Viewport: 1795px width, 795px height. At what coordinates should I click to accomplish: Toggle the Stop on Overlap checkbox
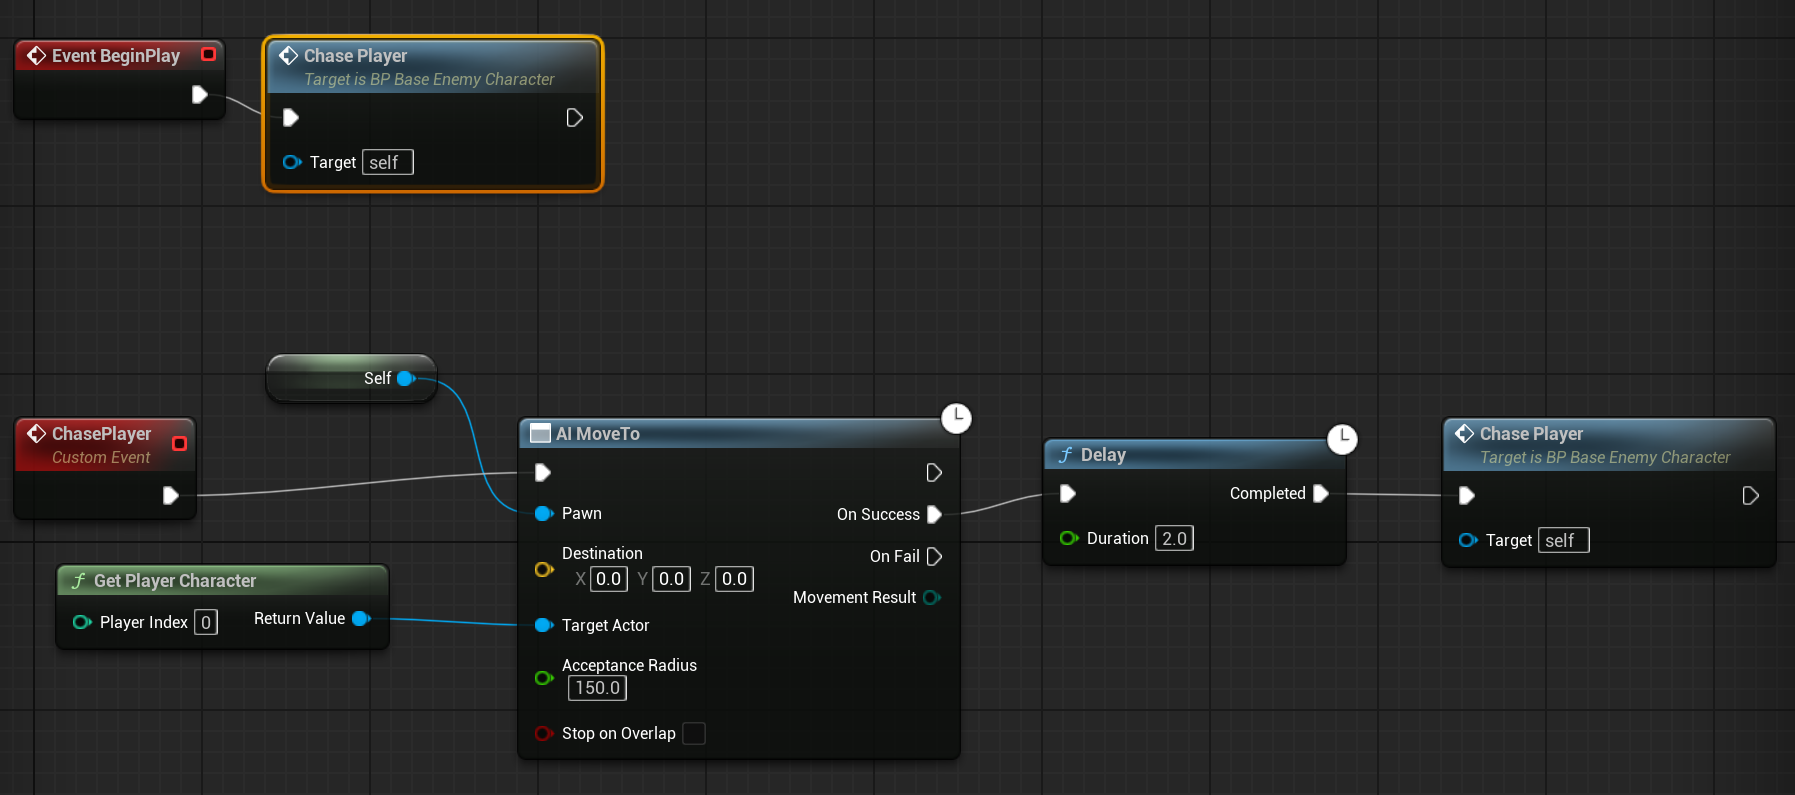(x=693, y=733)
